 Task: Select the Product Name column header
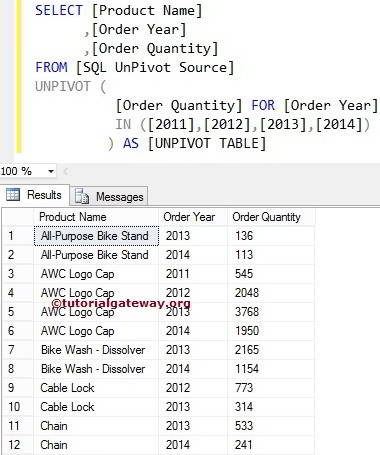(x=96, y=217)
